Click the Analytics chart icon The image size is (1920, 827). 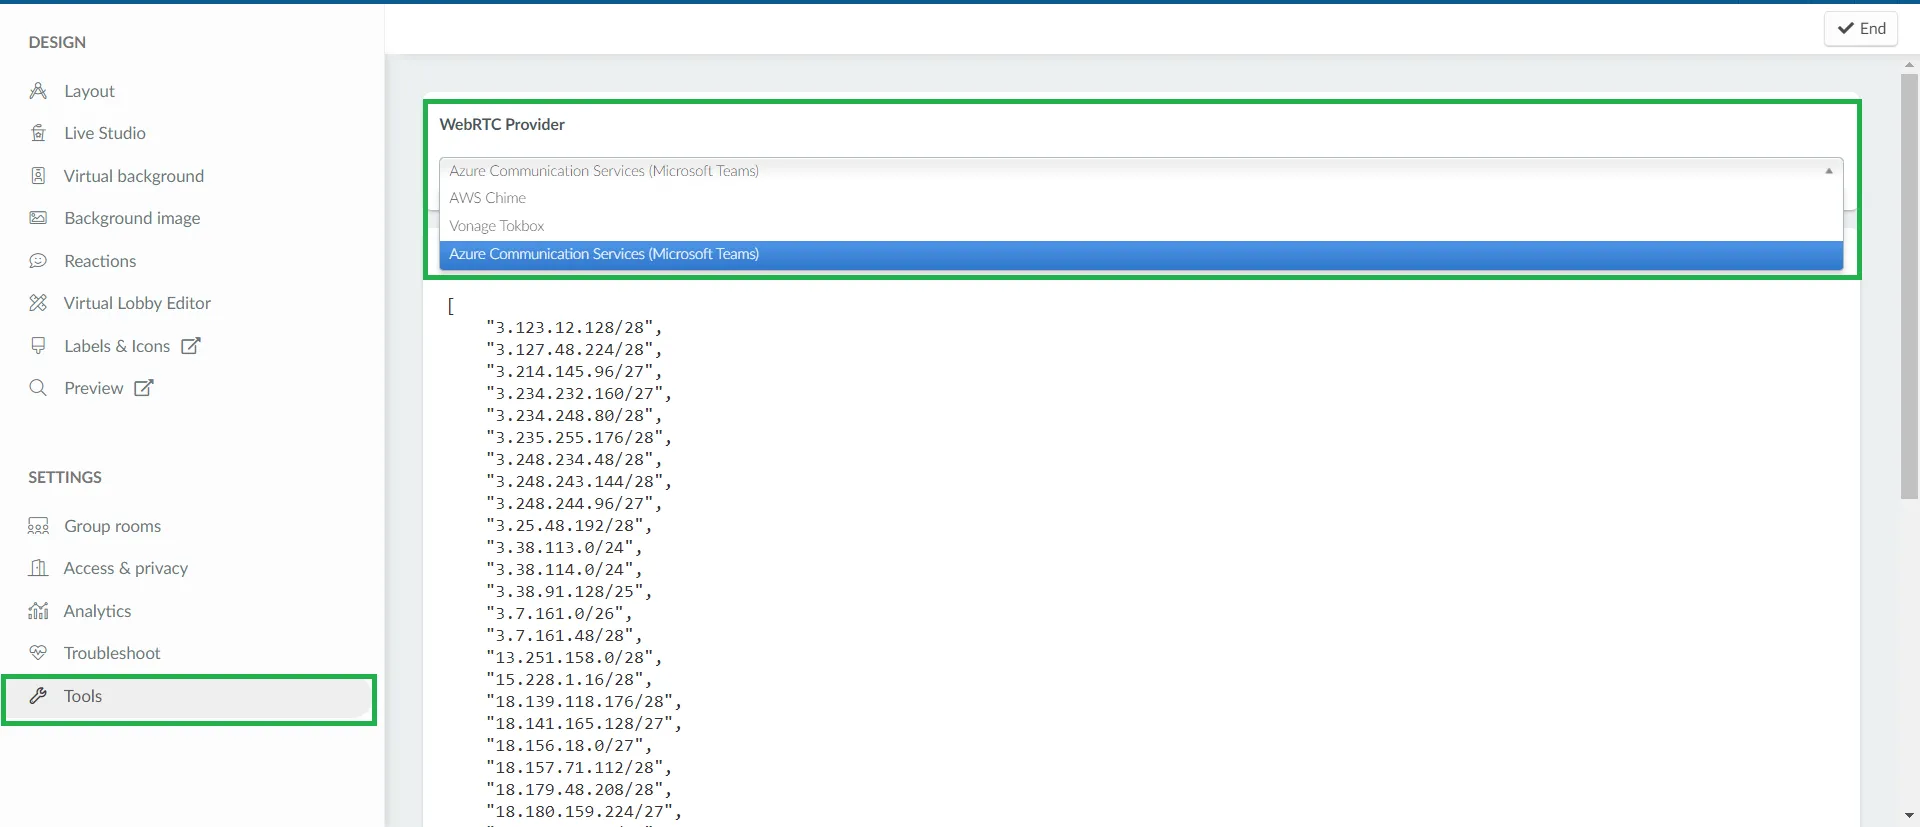point(38,611)
